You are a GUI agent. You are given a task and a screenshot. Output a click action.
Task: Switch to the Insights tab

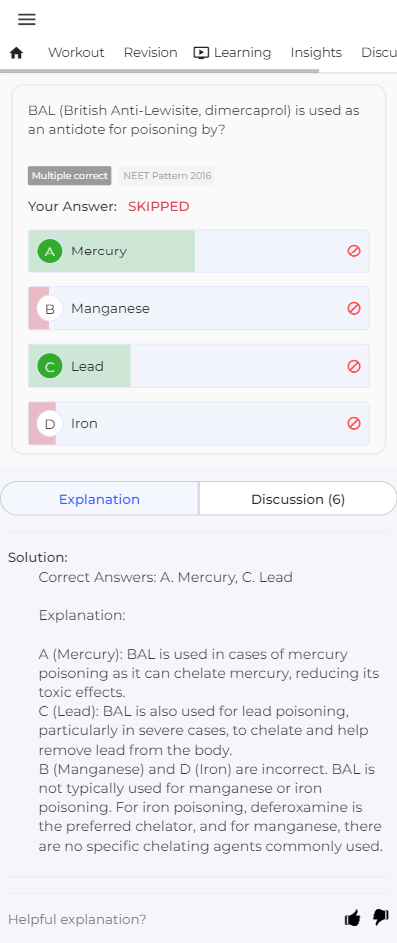[x=316, y=53]
